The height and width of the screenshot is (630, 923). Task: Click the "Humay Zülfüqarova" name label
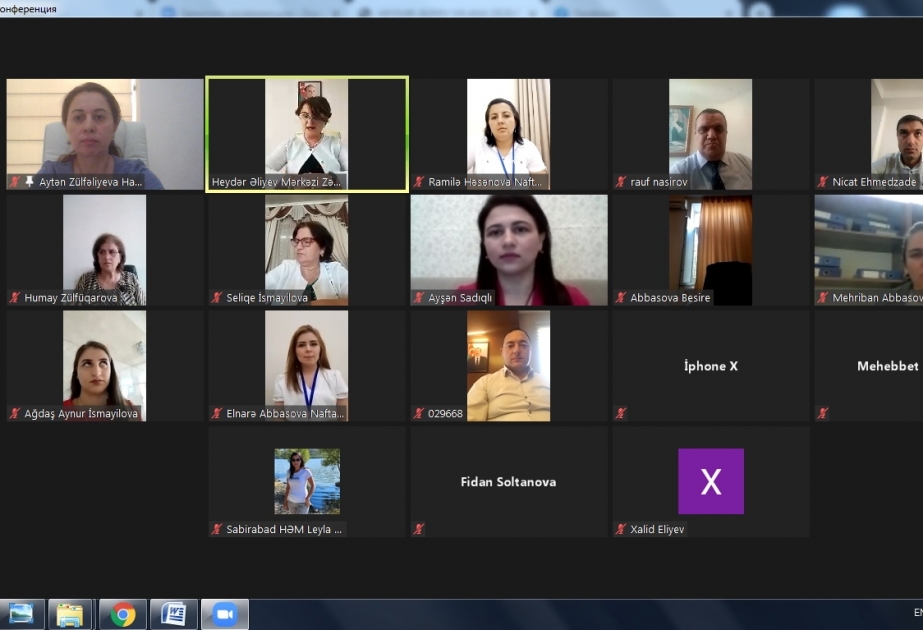pos(71,298)
